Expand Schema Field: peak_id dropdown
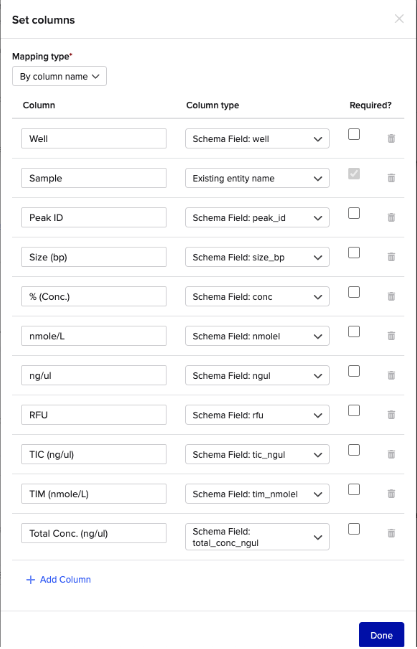The image size is (417, 649). click(x=257, y=218)
